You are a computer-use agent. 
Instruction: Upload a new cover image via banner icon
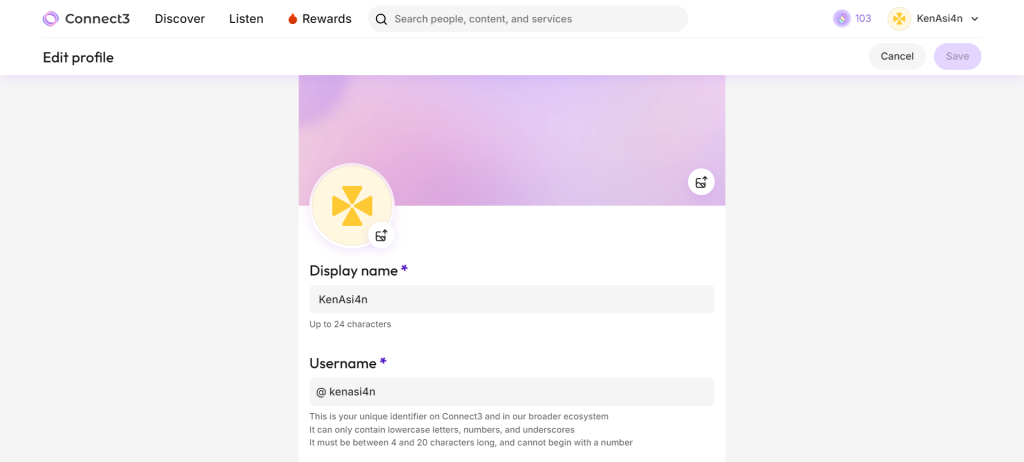tap(701, 182)
